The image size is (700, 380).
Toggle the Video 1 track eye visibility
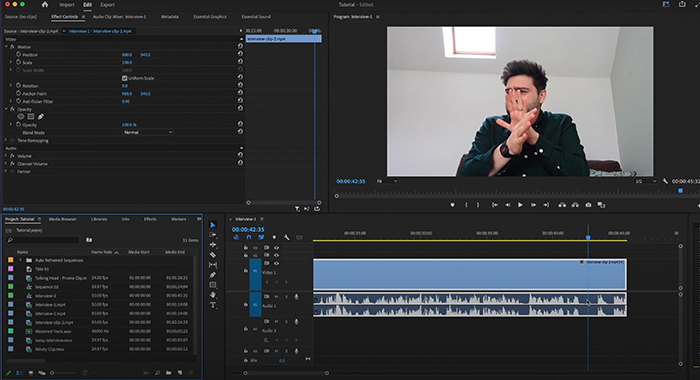coord(276,263)
